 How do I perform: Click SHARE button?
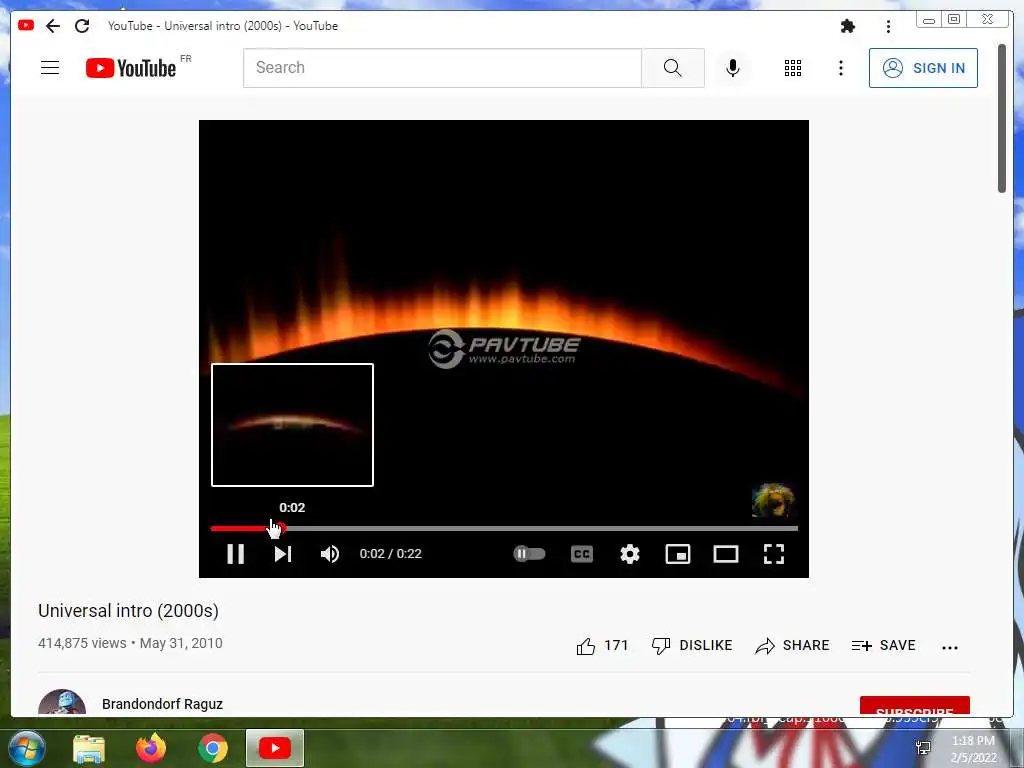click(792, 646)
